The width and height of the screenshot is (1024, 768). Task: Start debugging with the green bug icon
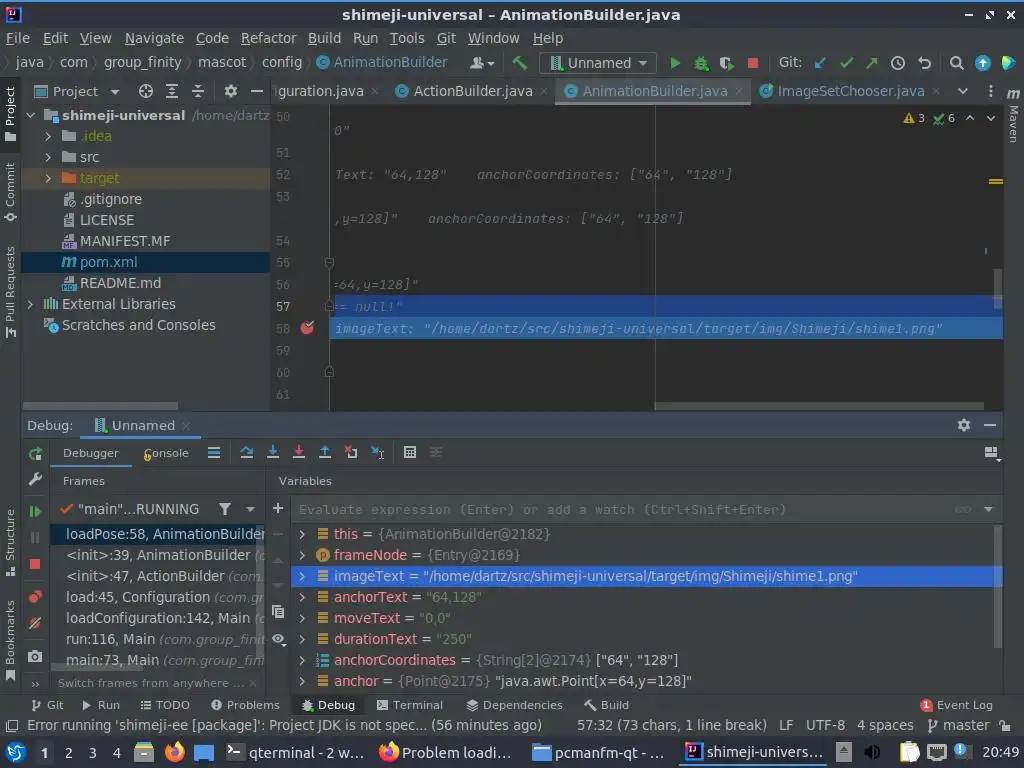click(701, 63)
